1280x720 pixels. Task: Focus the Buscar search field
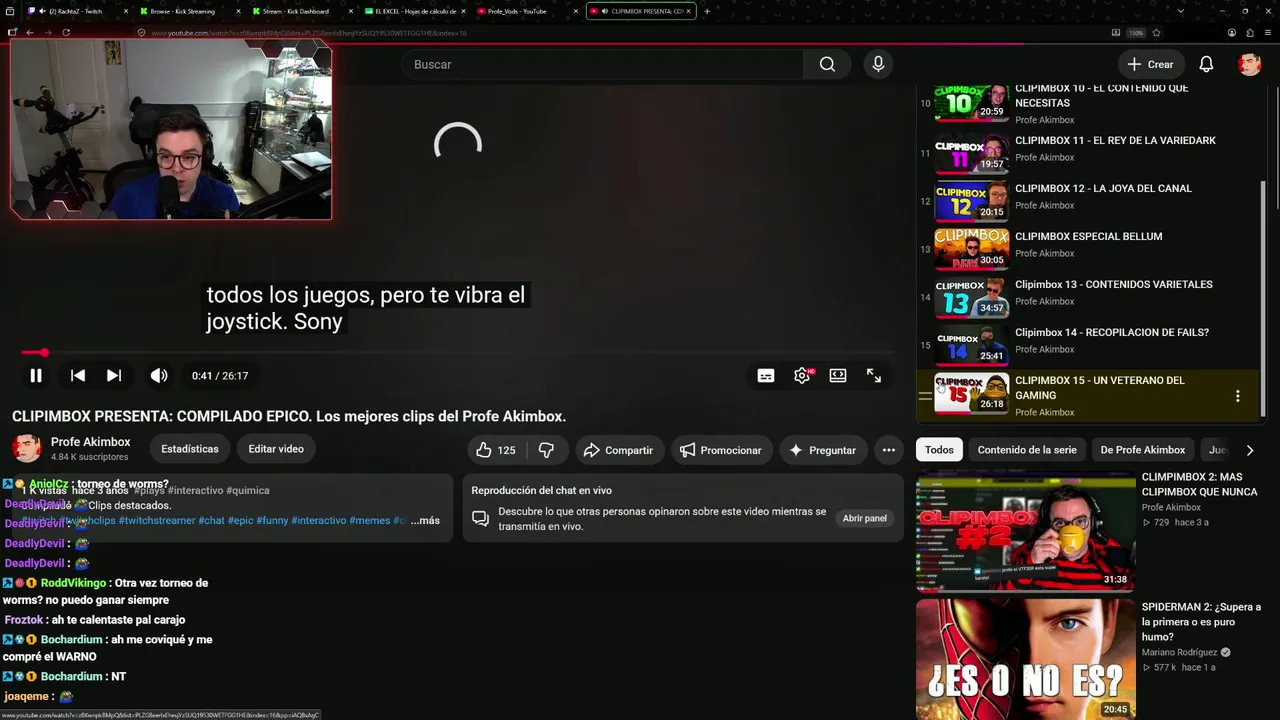click(603, 64)
